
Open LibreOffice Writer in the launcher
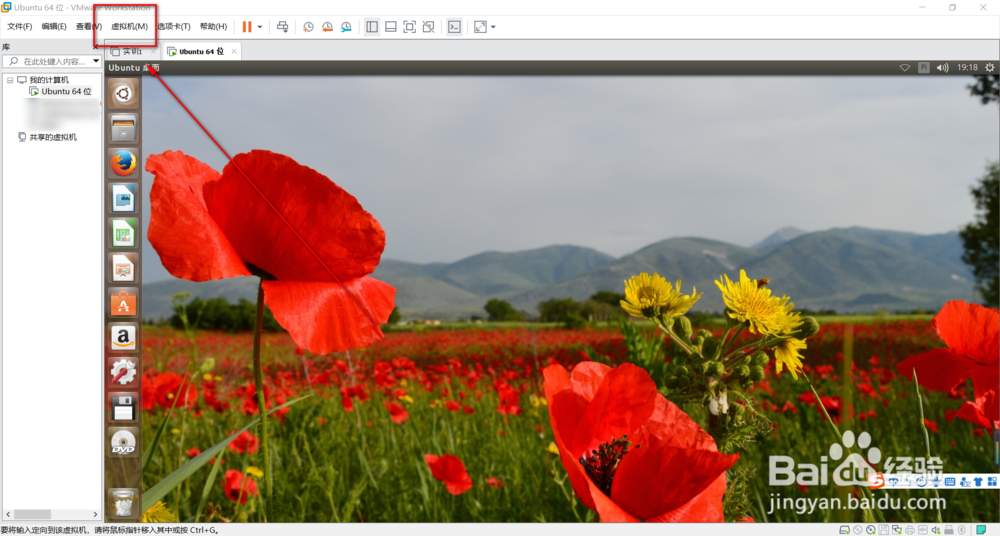(123, 198)
